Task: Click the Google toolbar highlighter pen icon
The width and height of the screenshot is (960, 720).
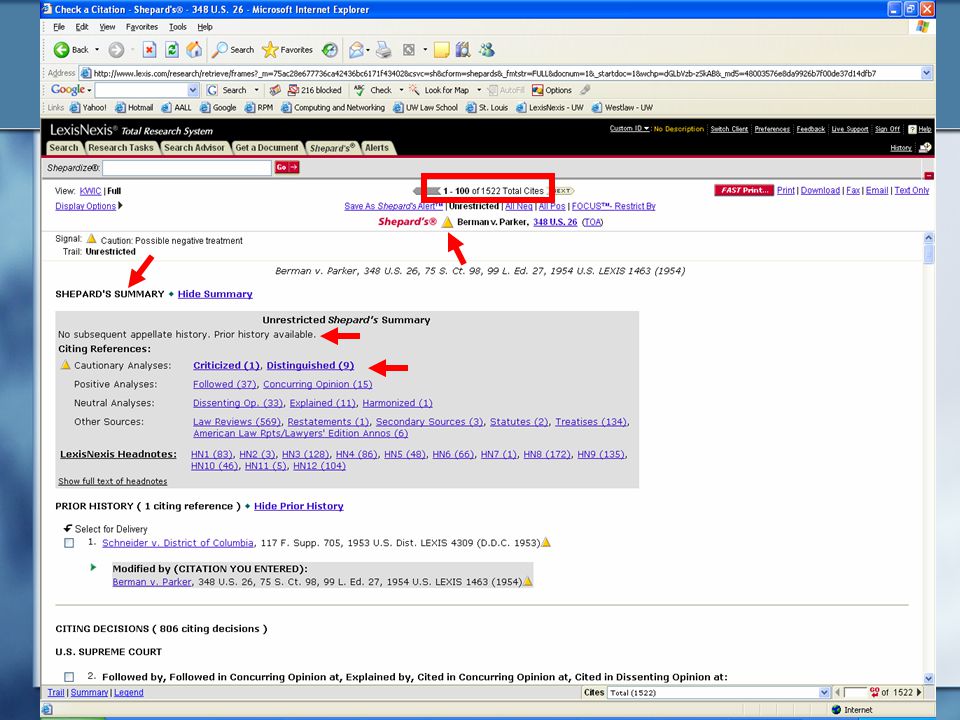Action: point(585,90)
